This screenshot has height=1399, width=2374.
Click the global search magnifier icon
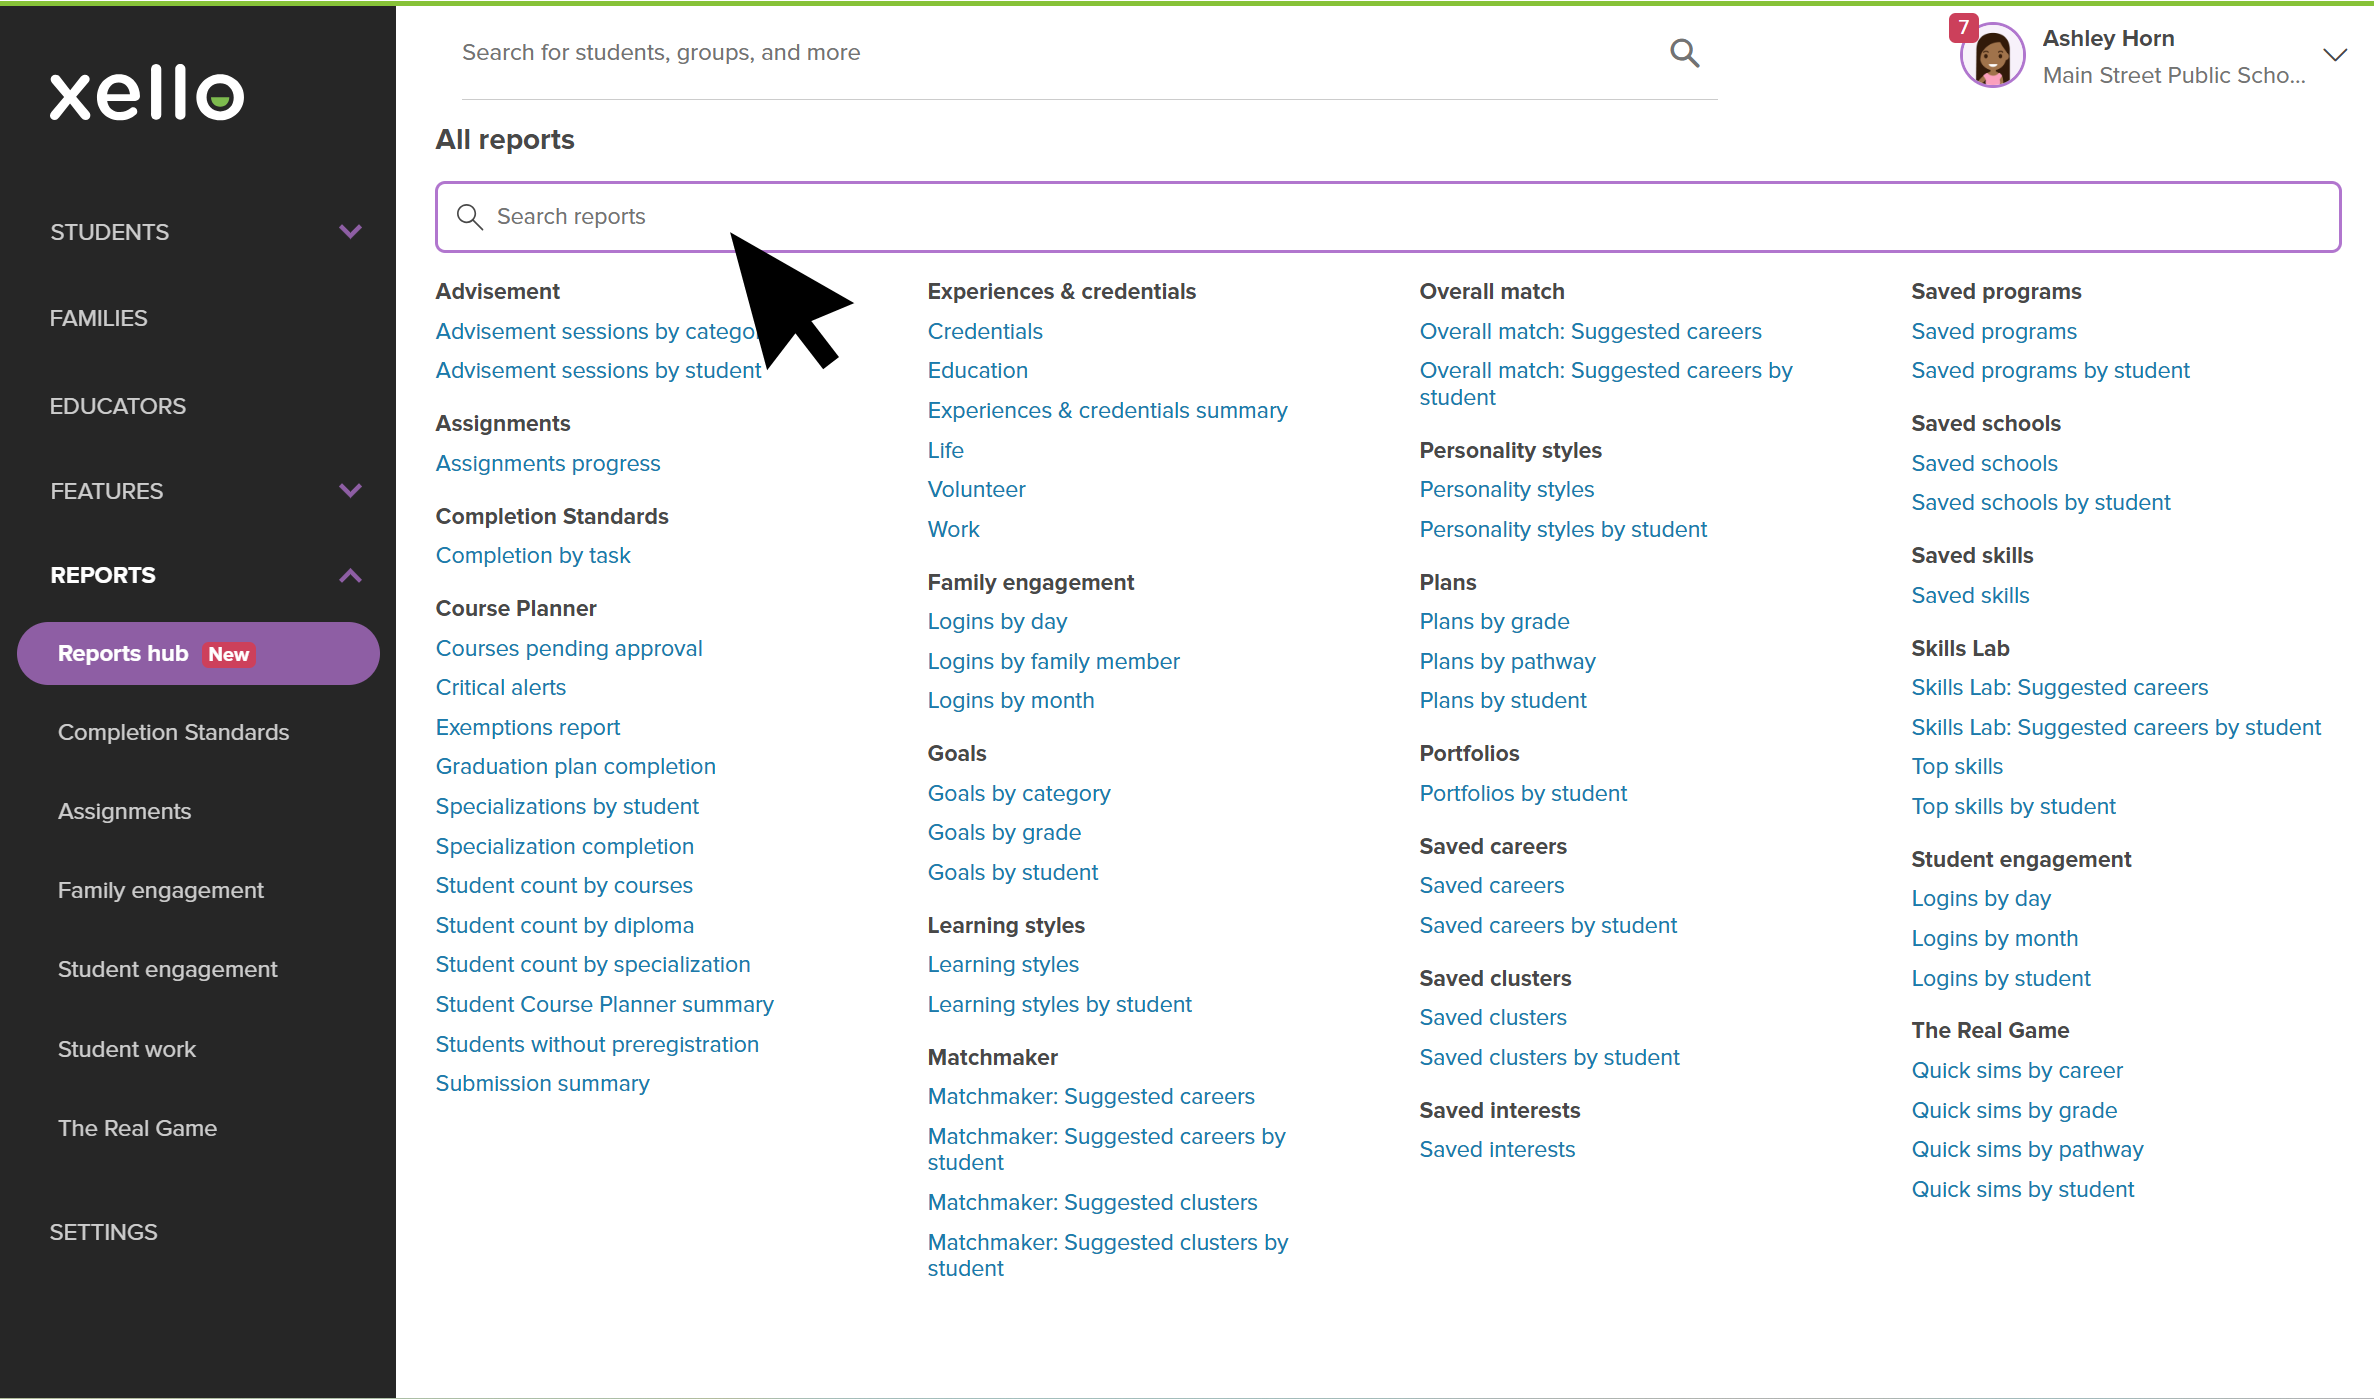click(x=1685, y=53)
